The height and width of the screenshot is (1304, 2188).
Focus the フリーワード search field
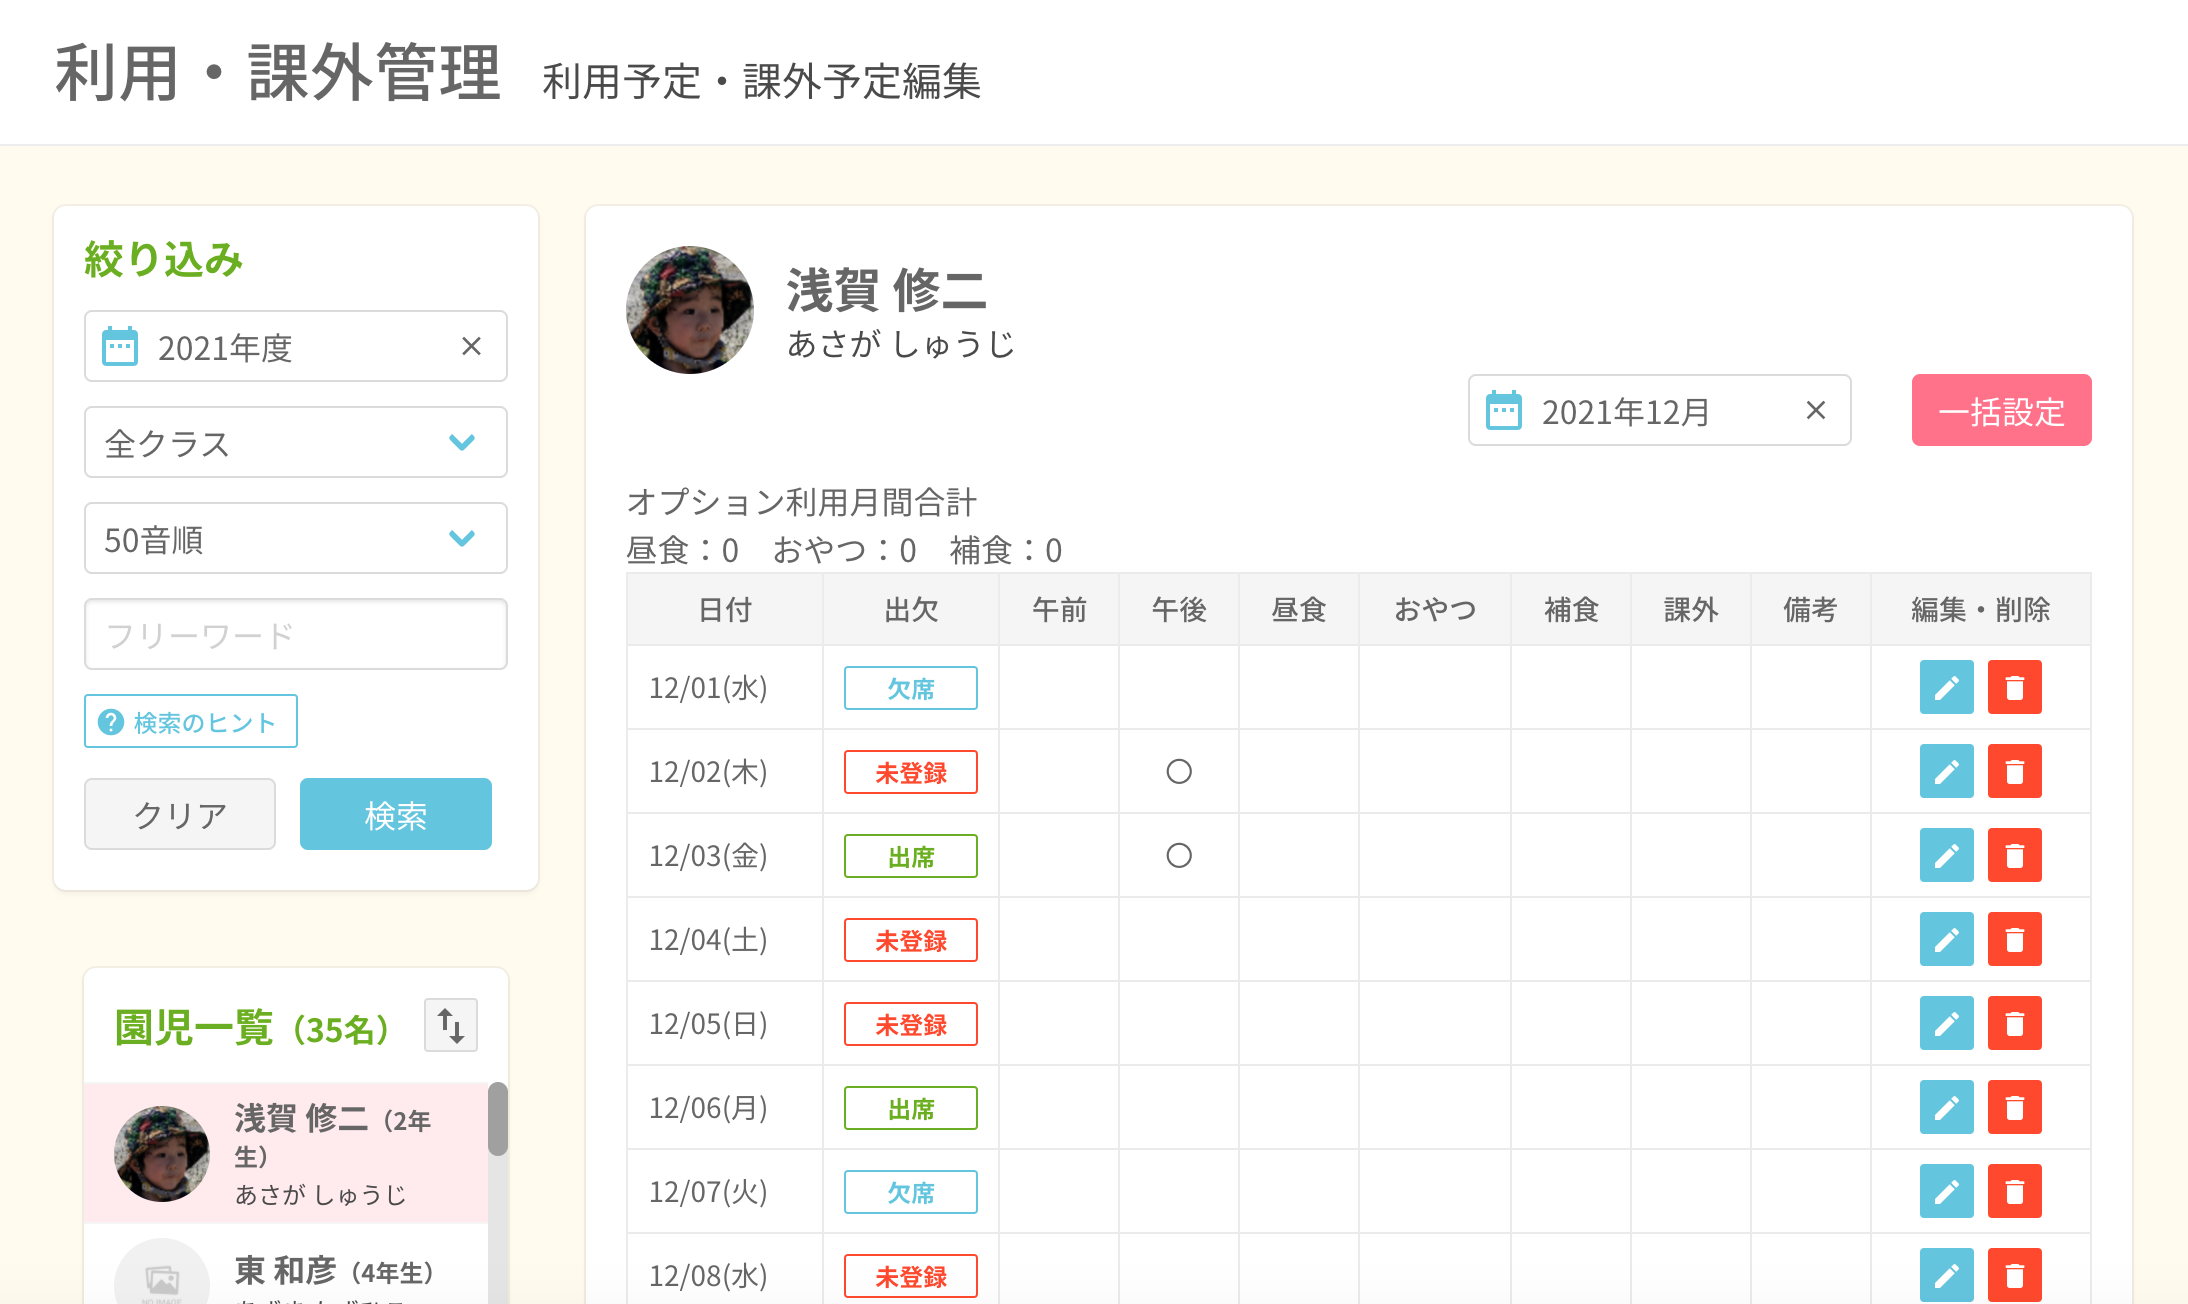pos(296,634)
